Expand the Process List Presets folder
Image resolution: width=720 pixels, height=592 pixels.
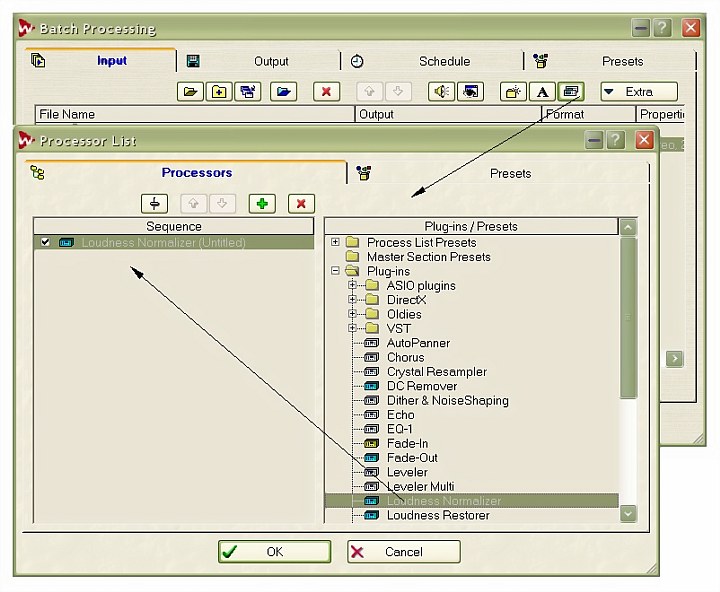(x=335, y=242)
